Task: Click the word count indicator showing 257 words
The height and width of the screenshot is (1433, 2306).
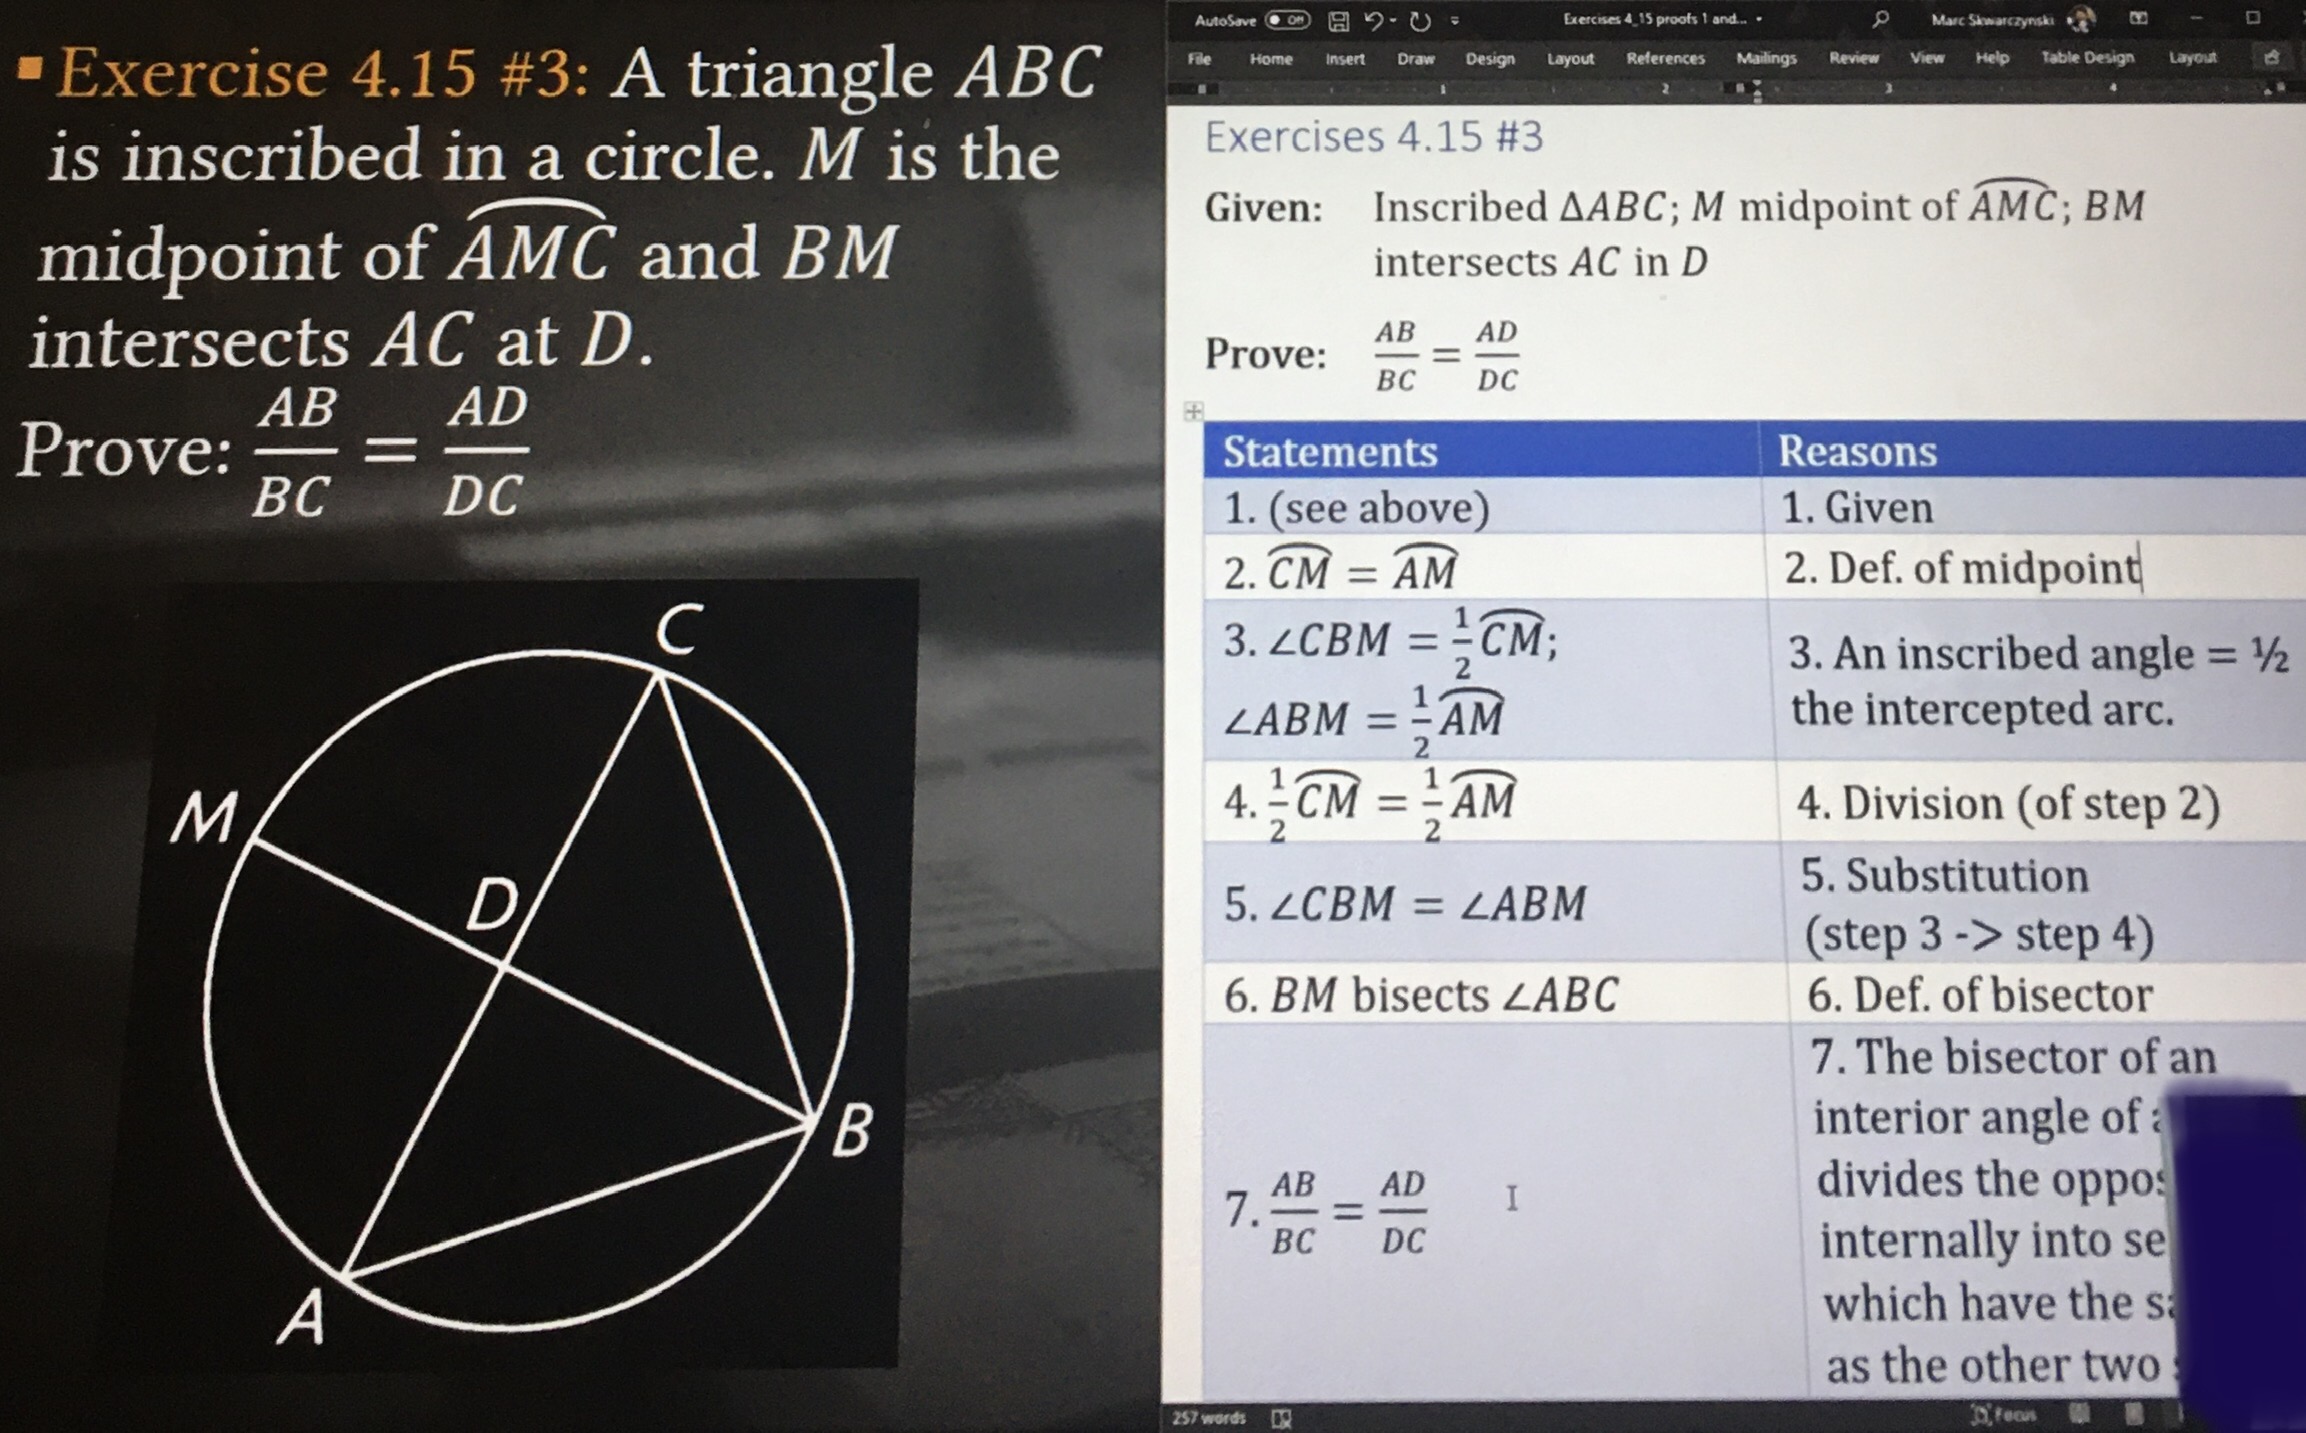Action: point(1209,1417)
